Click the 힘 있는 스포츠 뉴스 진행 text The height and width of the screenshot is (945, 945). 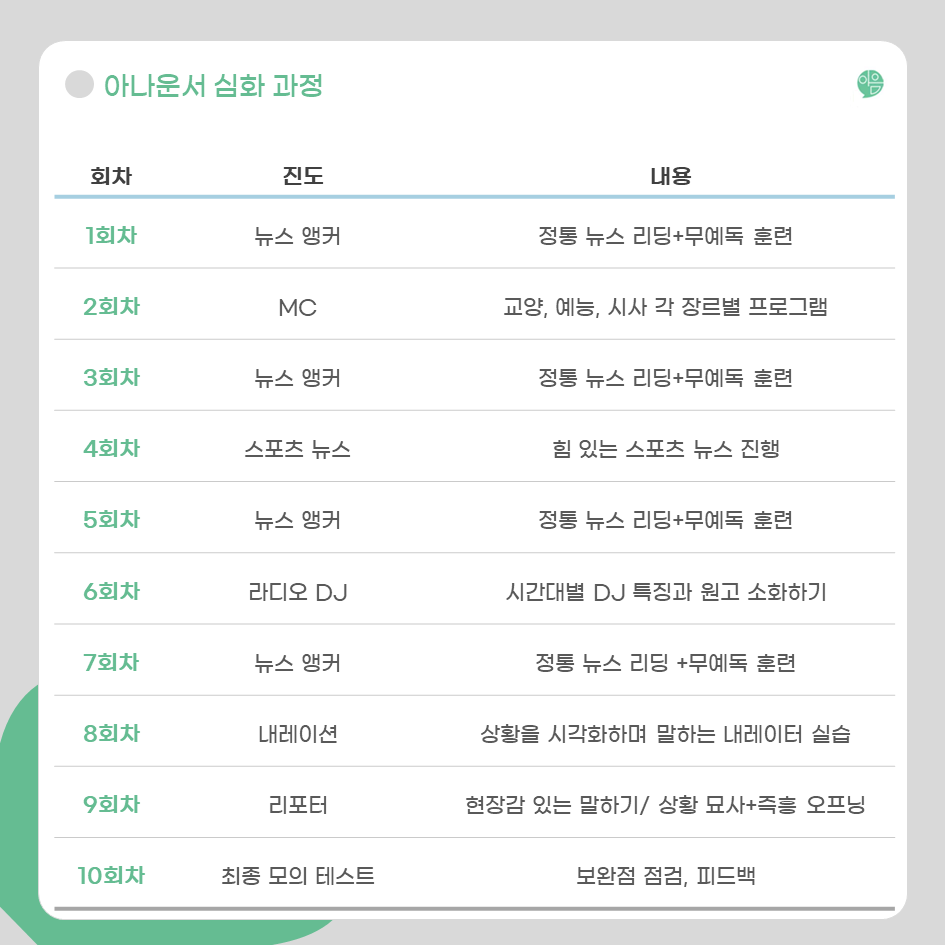point(666,449)
